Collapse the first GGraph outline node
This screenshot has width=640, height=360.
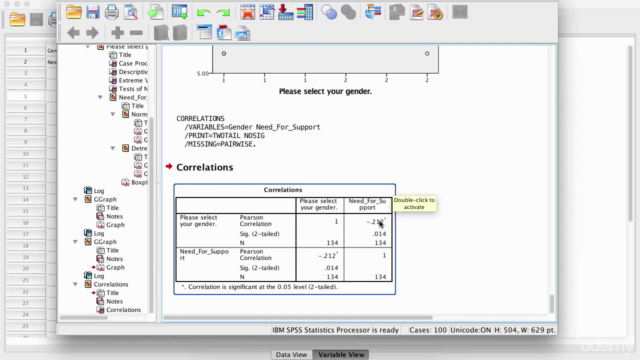pos(75,199)
